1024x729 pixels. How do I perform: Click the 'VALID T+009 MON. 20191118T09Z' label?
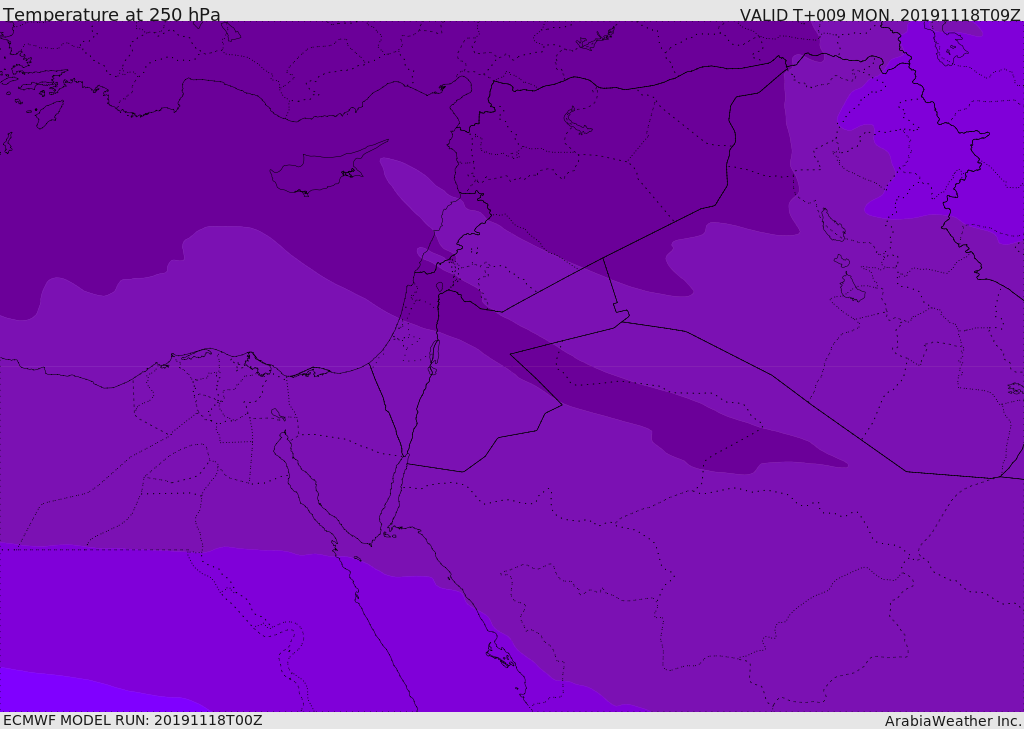click(880, 14)
